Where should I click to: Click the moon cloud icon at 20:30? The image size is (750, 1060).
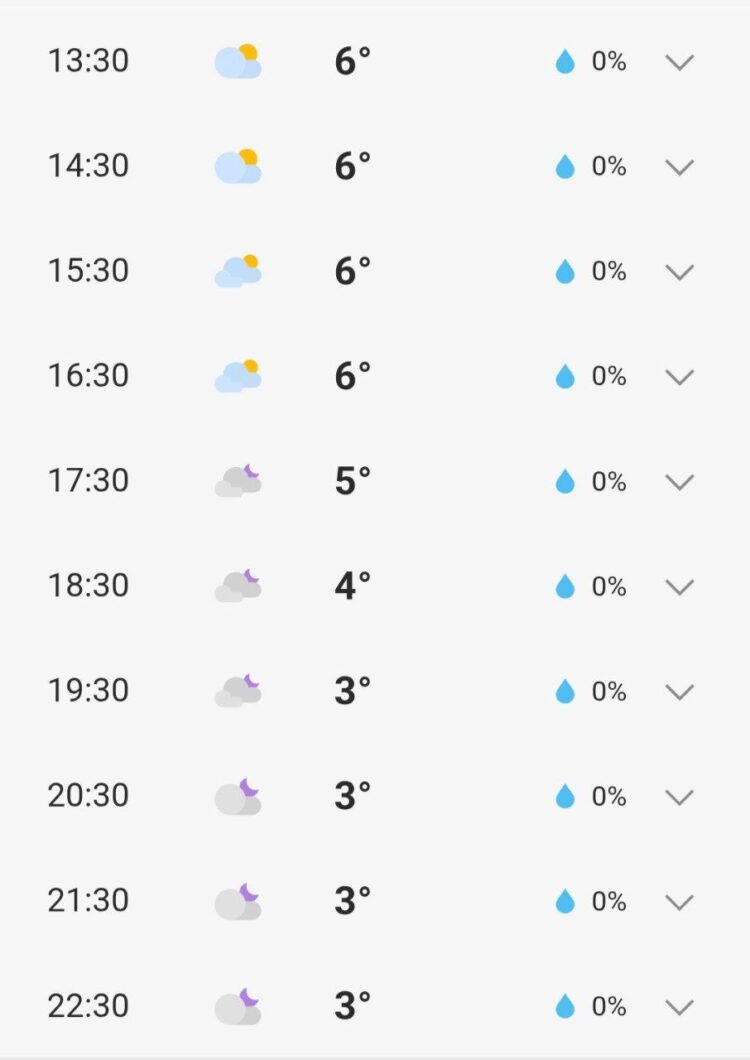(238, 797)
